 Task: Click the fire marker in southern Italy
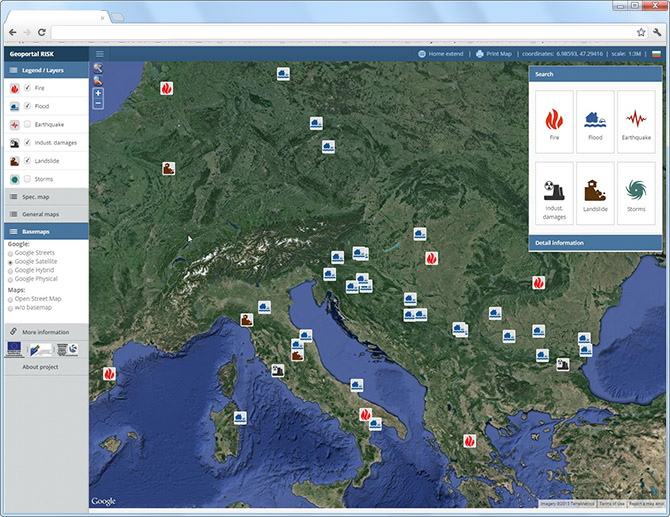(x=365, y=414)
